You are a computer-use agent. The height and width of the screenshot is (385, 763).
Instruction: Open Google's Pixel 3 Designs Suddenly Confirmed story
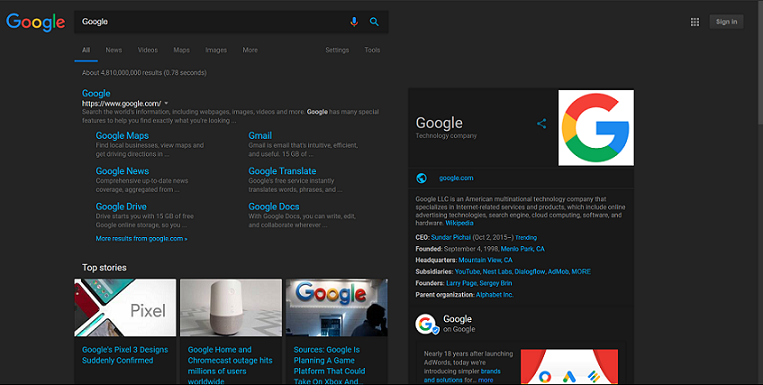tap(125, 355)
